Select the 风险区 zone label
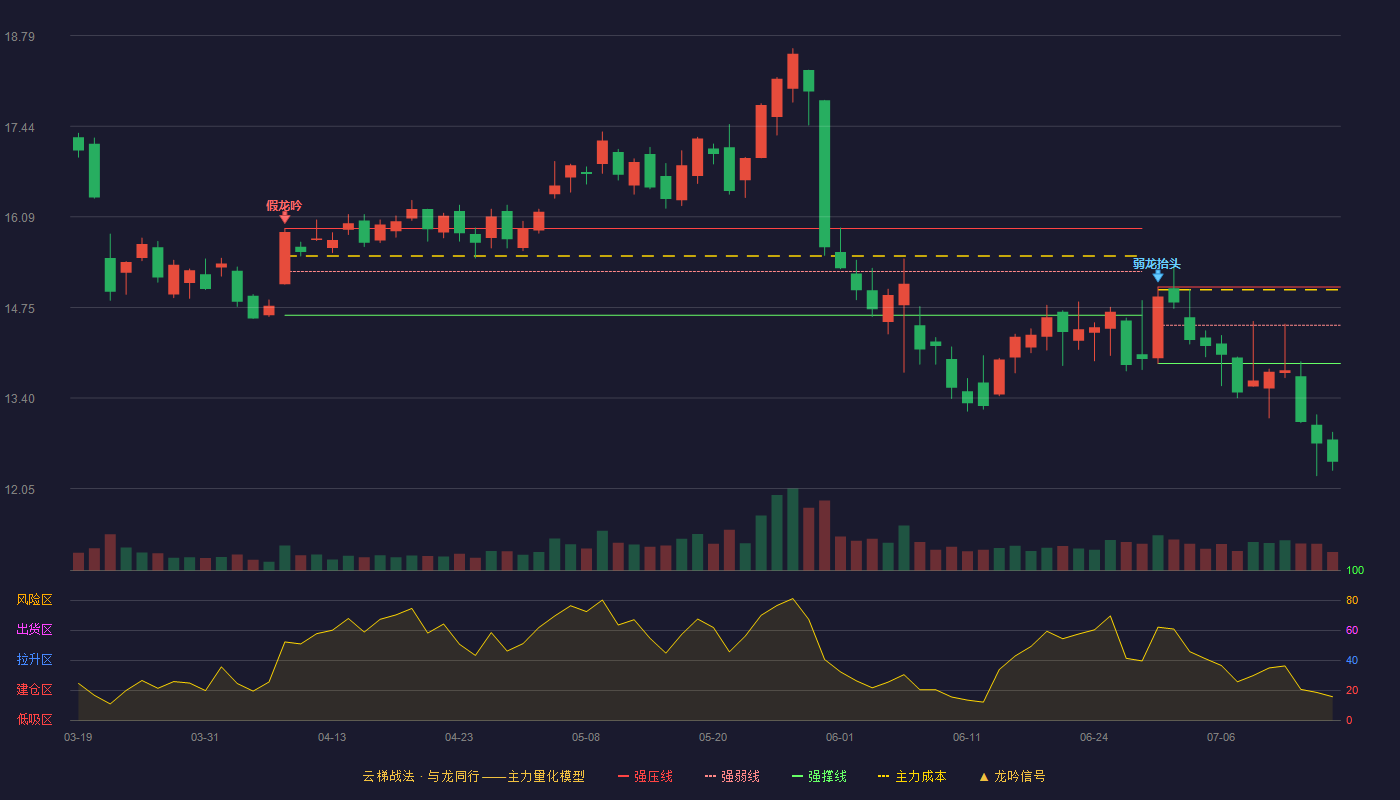 click(x=34, y=600)
